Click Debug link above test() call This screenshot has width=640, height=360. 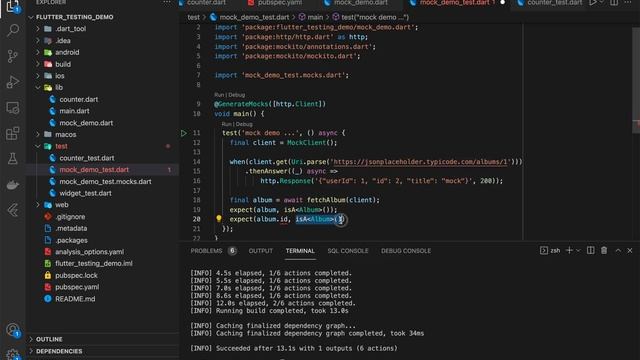tap(244, 124)
